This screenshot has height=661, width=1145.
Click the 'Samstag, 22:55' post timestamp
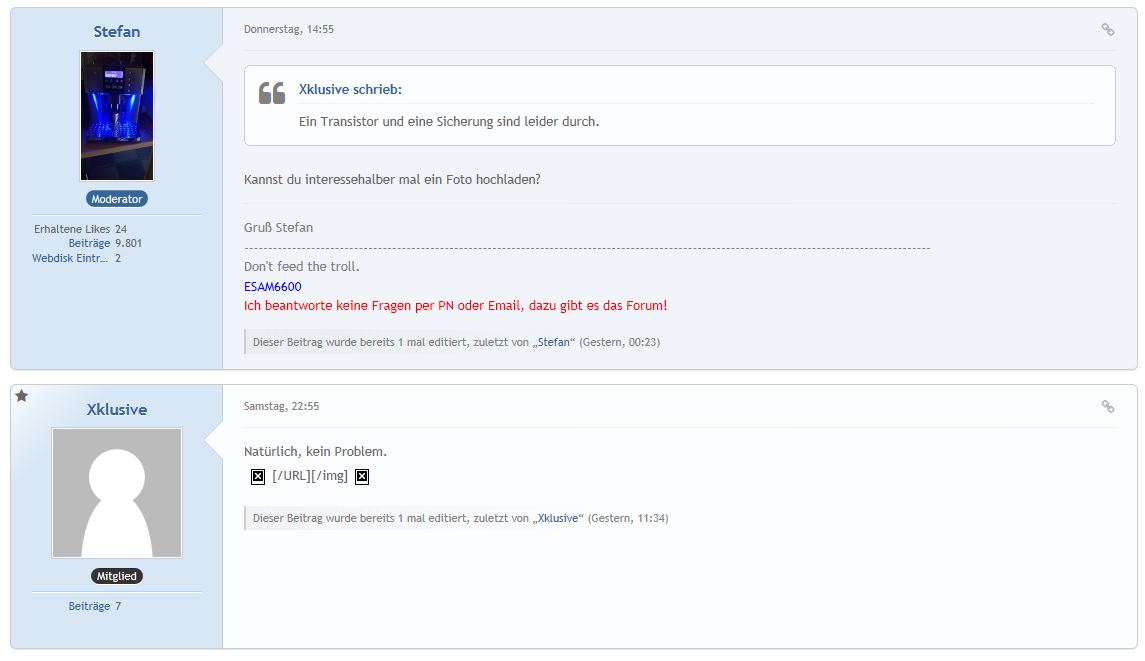coord(281,407)
